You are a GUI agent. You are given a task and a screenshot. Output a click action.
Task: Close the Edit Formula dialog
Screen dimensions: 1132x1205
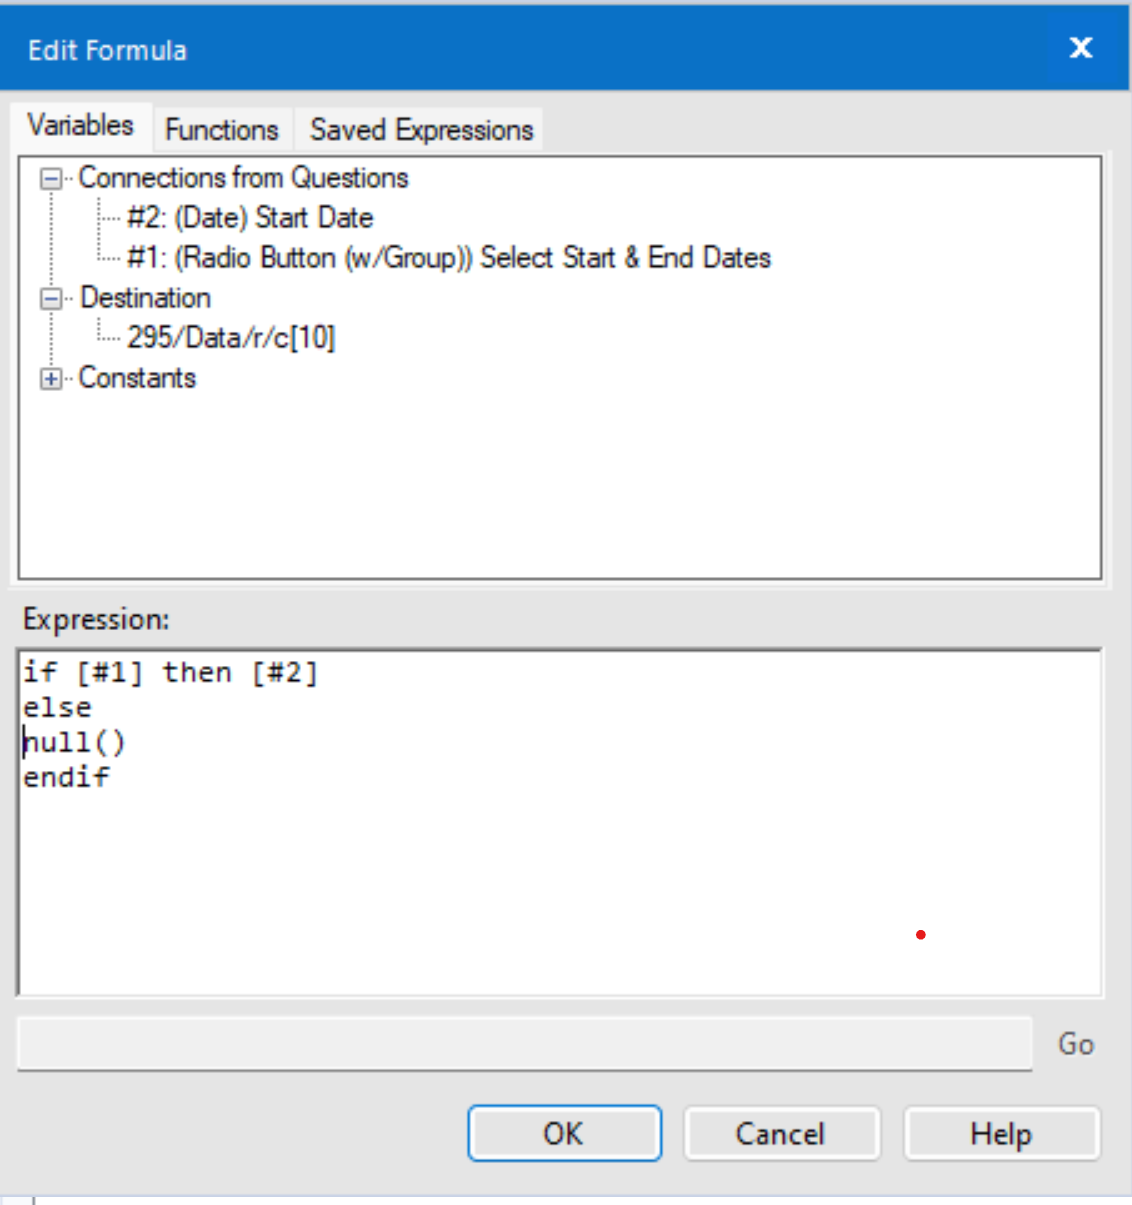[1080, 48]
